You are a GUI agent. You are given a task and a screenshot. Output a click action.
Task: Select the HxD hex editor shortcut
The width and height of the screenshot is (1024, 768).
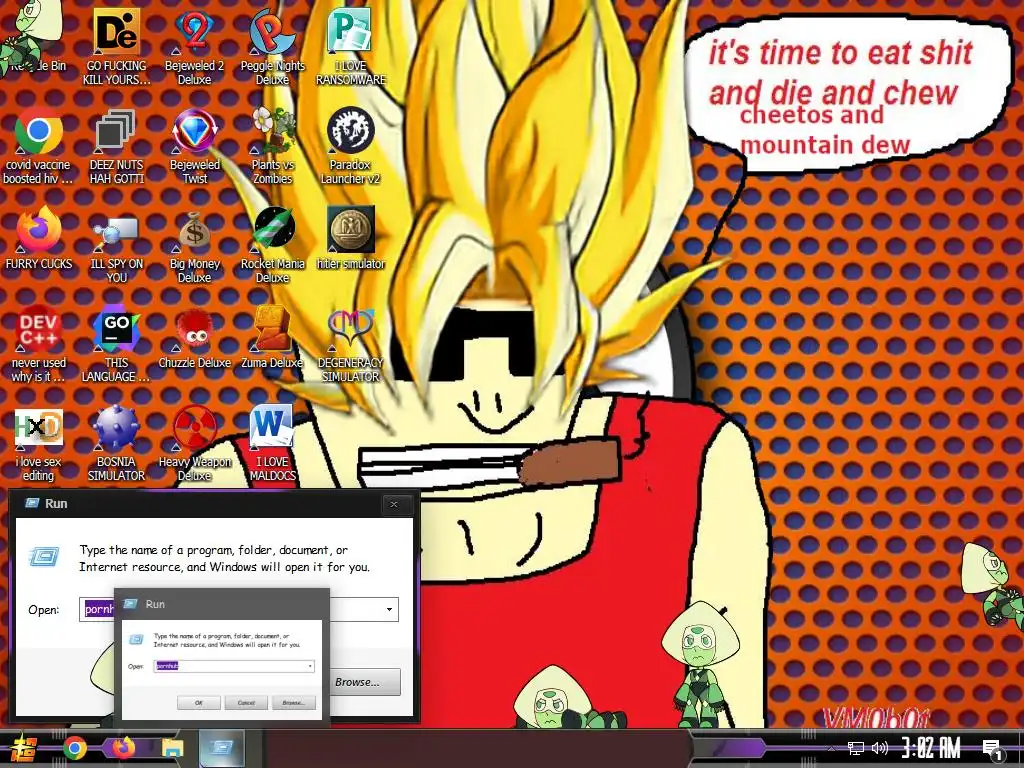click(39, 443)
